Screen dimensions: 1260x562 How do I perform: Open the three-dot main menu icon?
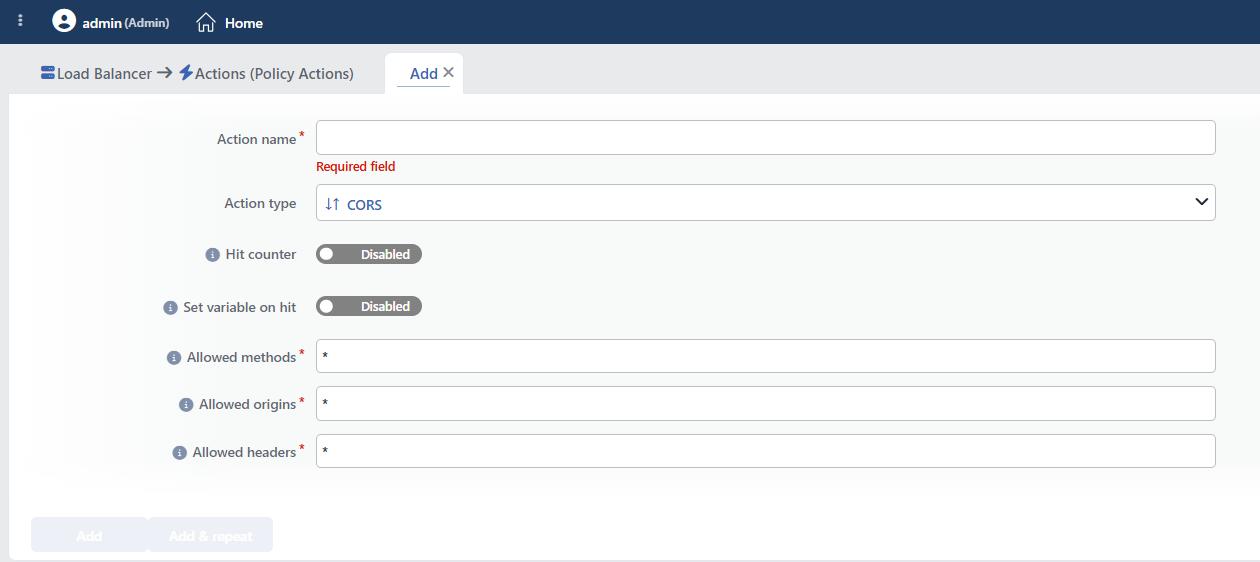pyautogui.click(x=21, y=21)
